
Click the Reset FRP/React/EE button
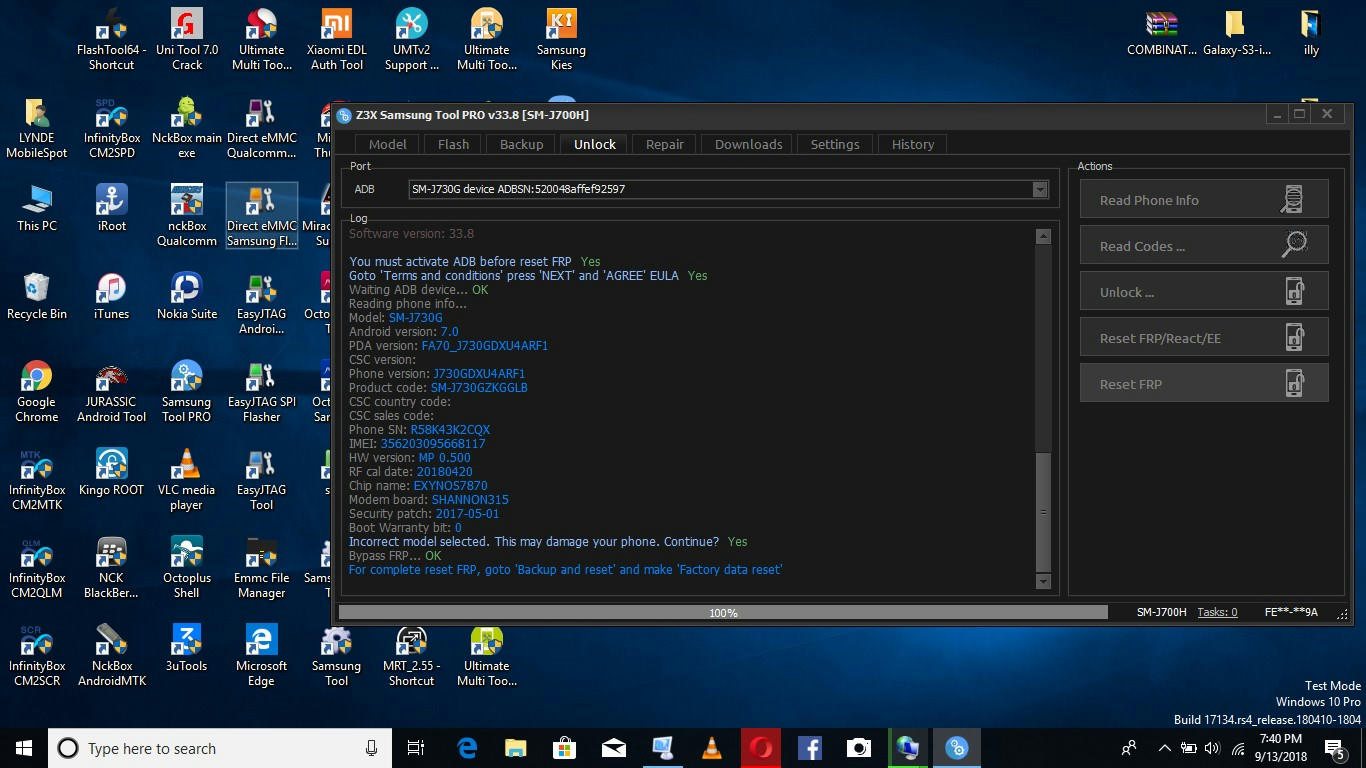coord(1204,337)
